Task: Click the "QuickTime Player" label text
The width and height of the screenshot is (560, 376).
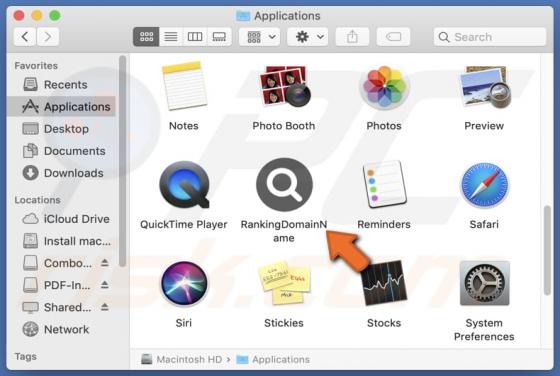Action: [x=184, y=224]
